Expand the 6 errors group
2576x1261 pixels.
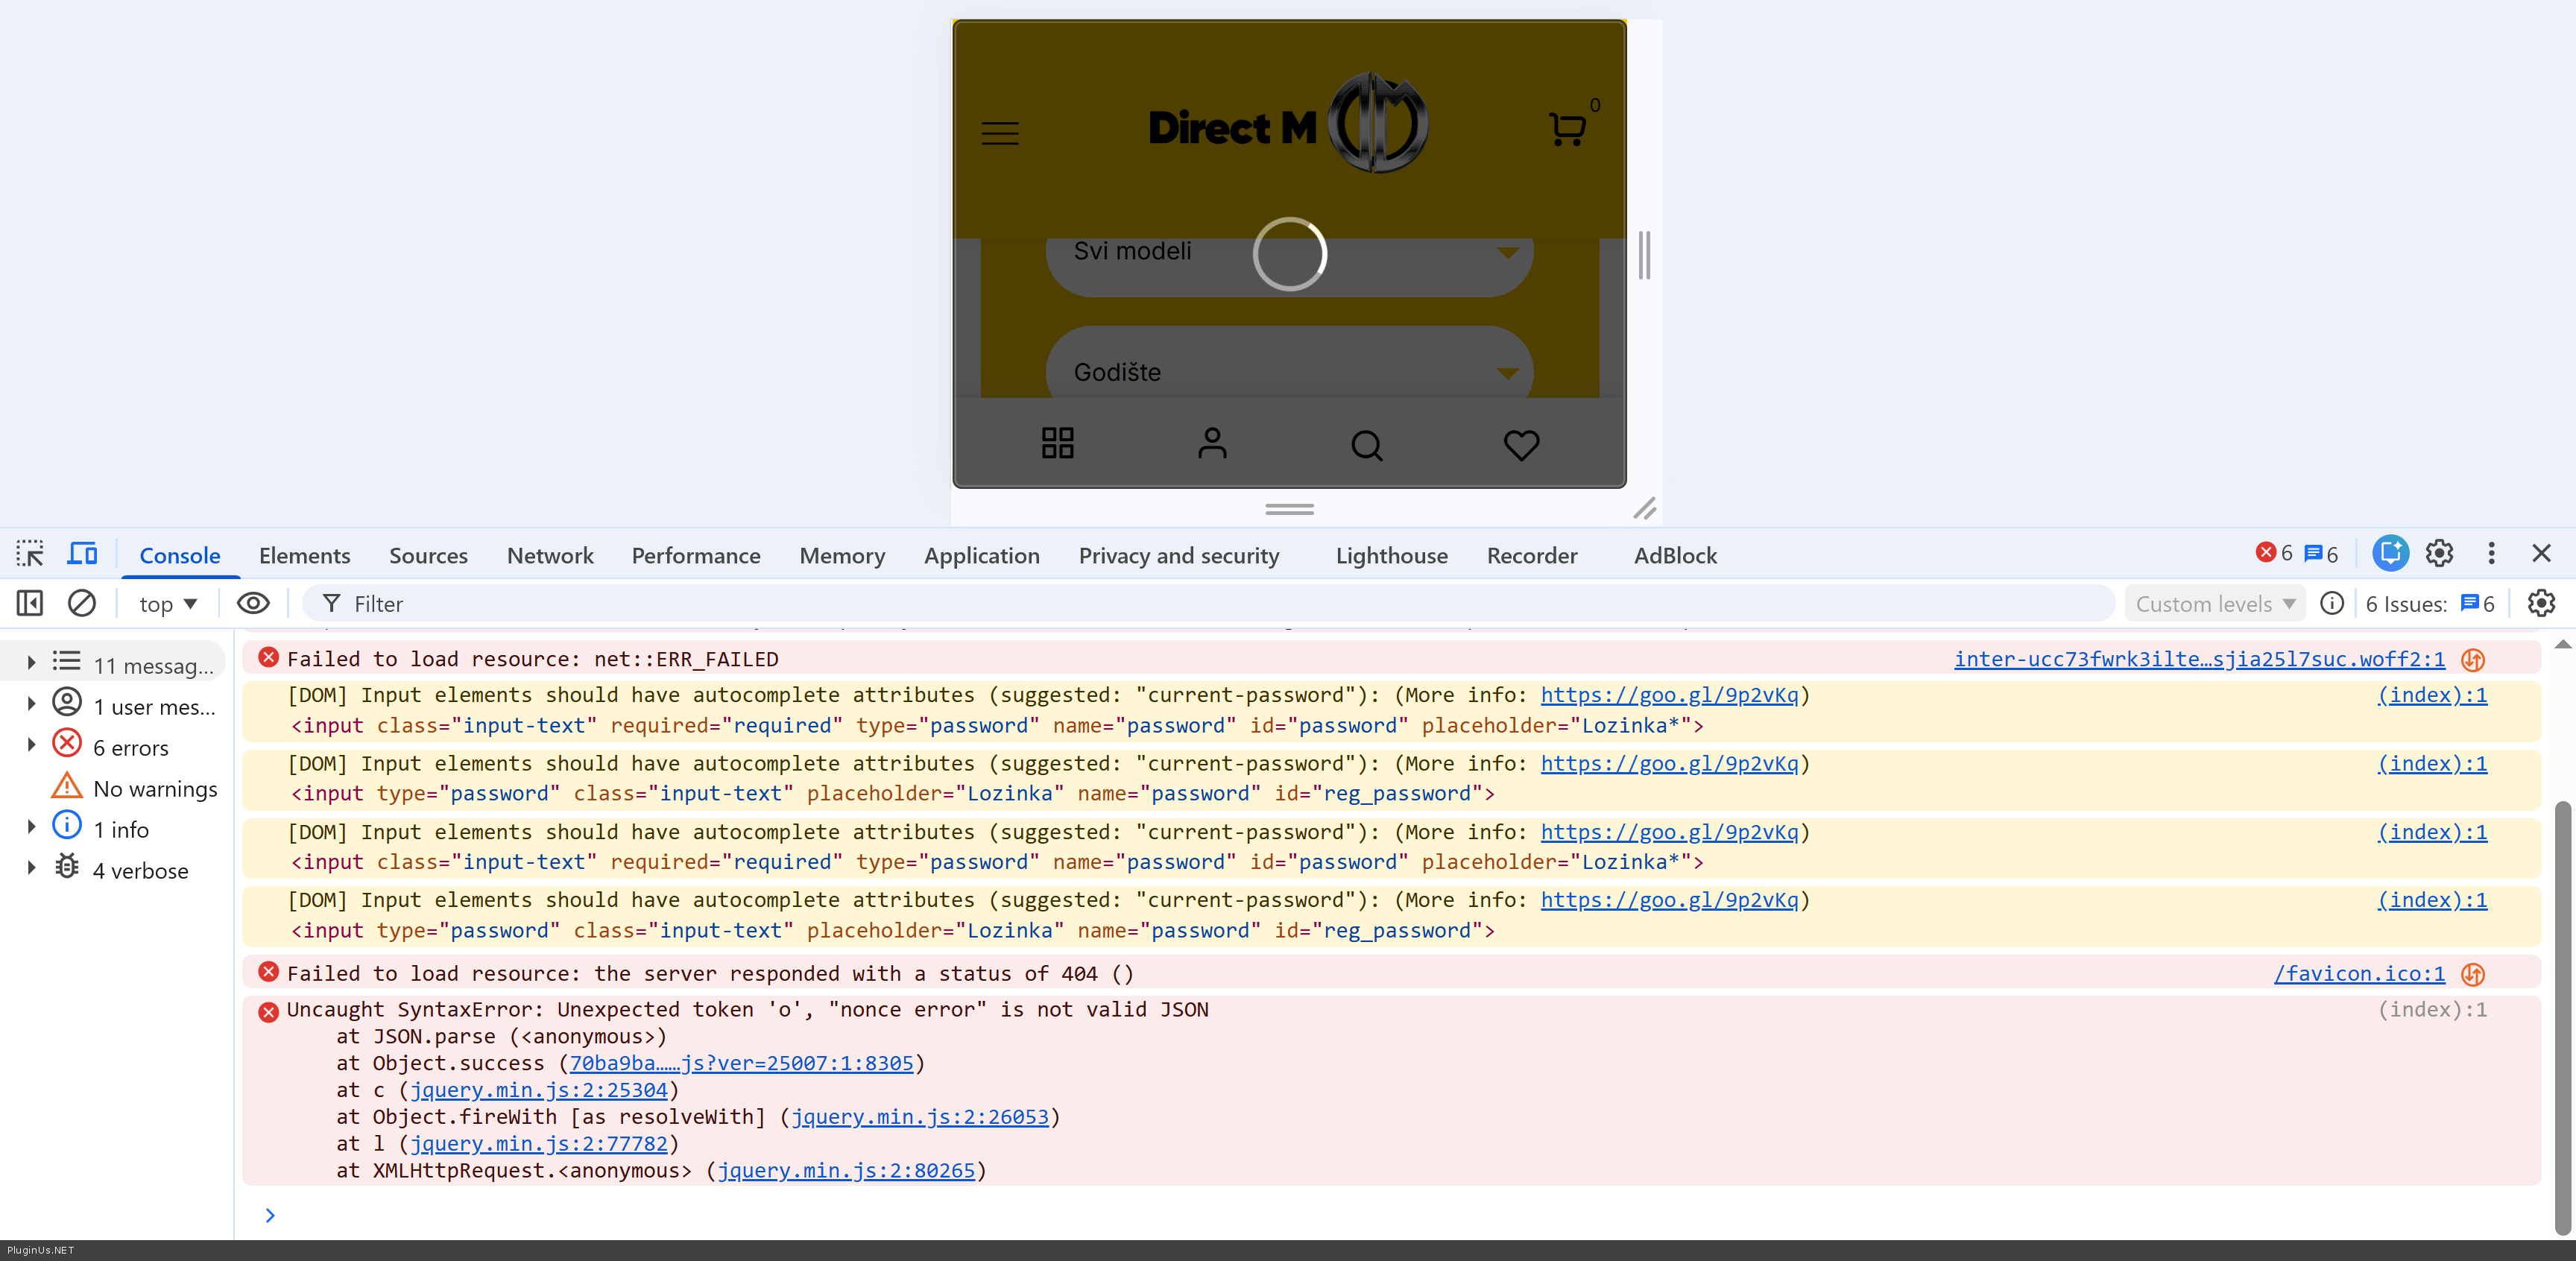pos(31,745)
